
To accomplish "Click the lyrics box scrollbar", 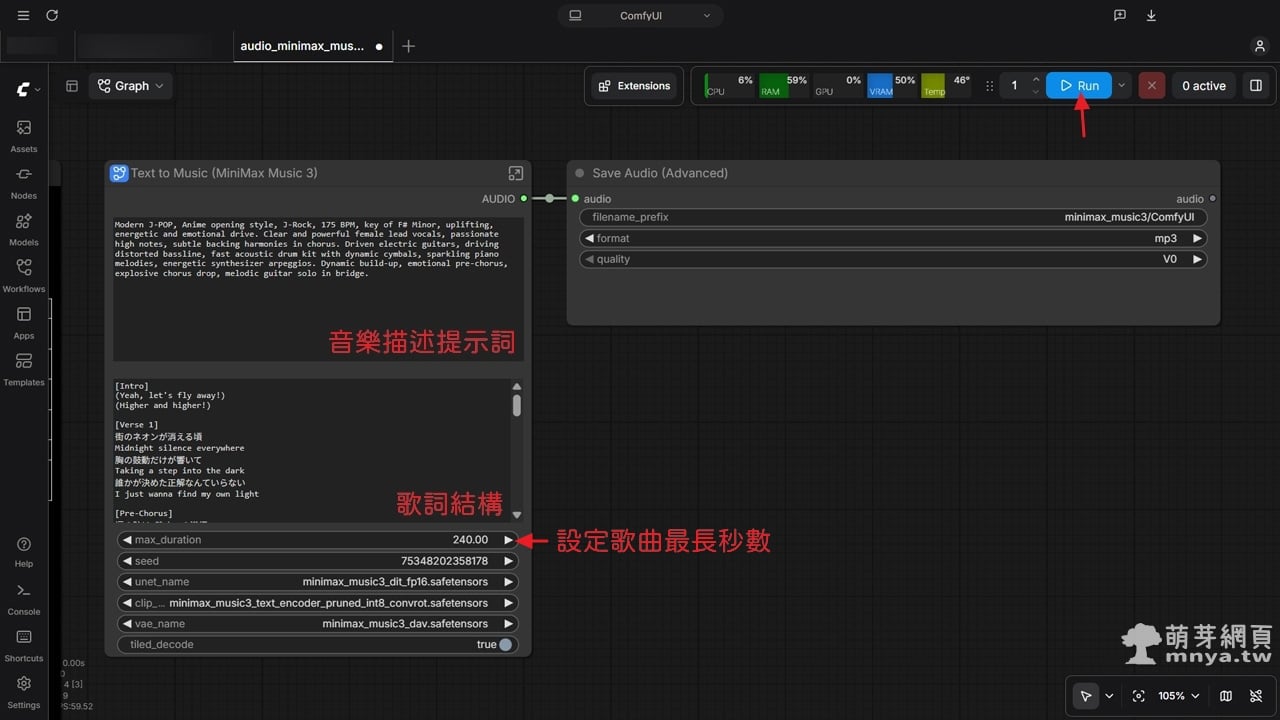I will [x=517, y=405].
